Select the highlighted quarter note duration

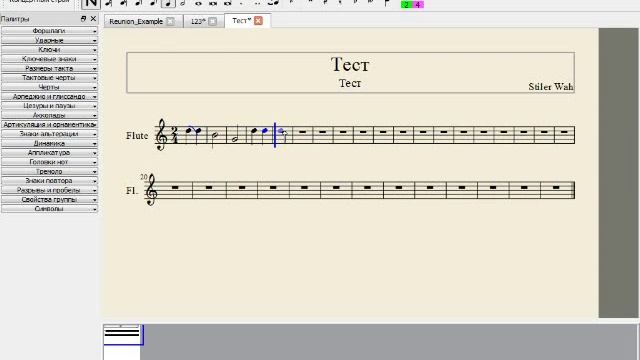click(168, 4)
